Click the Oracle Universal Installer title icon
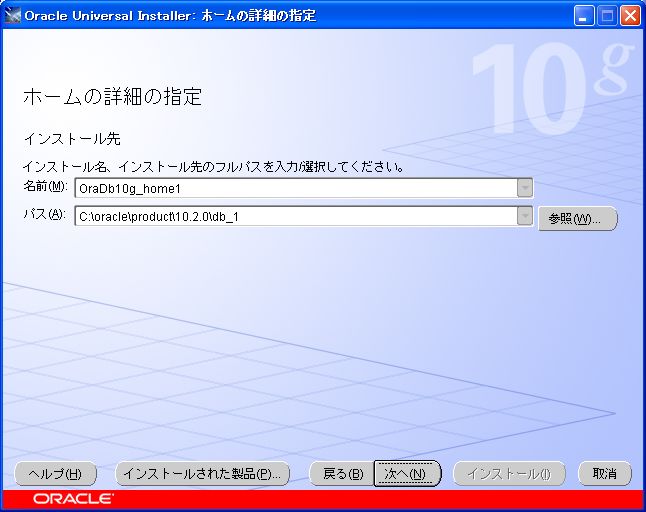The height and width of the screenshot is (512, 646). click(x=12, y=16)
